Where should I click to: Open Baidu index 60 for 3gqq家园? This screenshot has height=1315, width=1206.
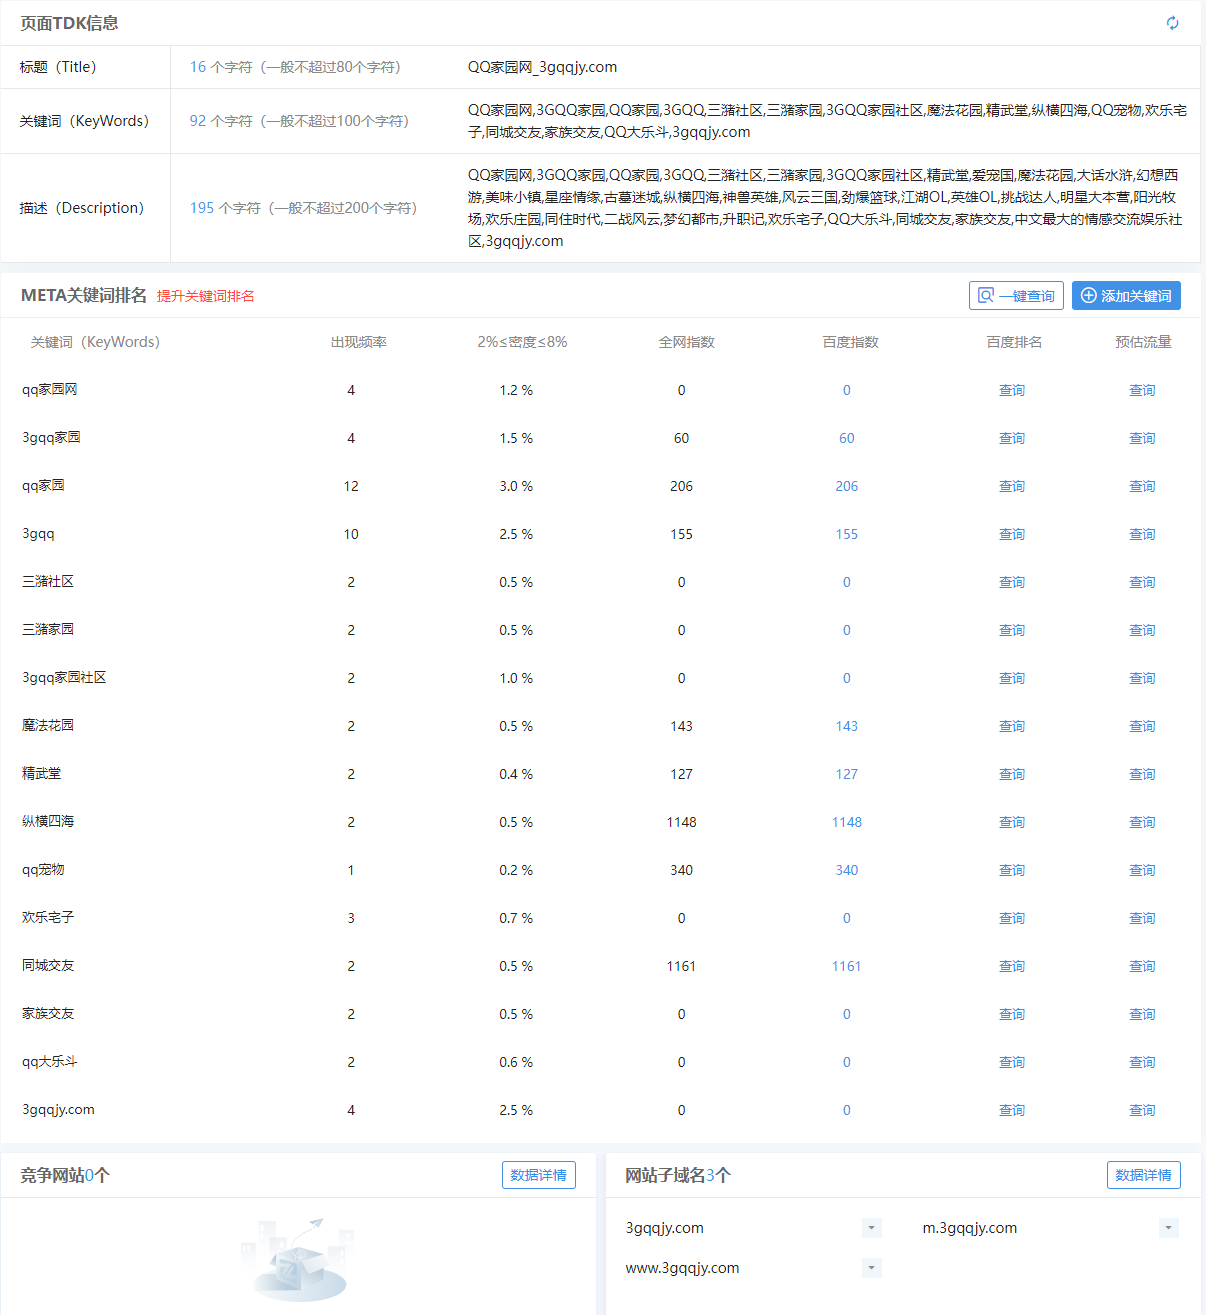click(847, 438)
